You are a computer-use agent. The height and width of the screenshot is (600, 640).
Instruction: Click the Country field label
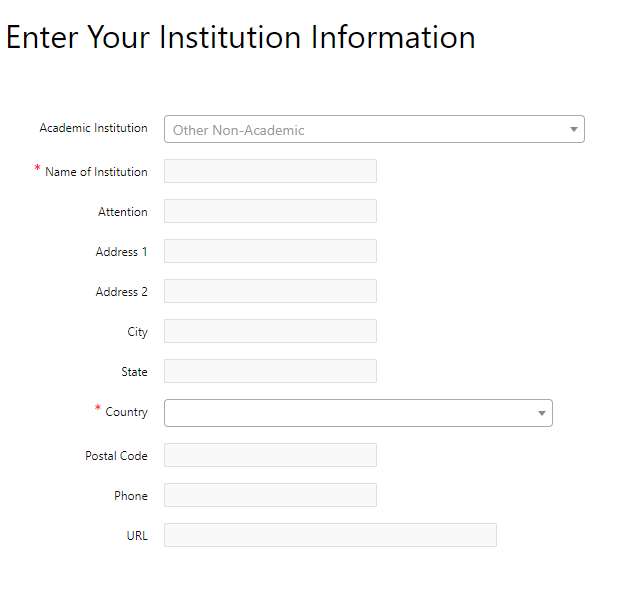coord(127,412)
